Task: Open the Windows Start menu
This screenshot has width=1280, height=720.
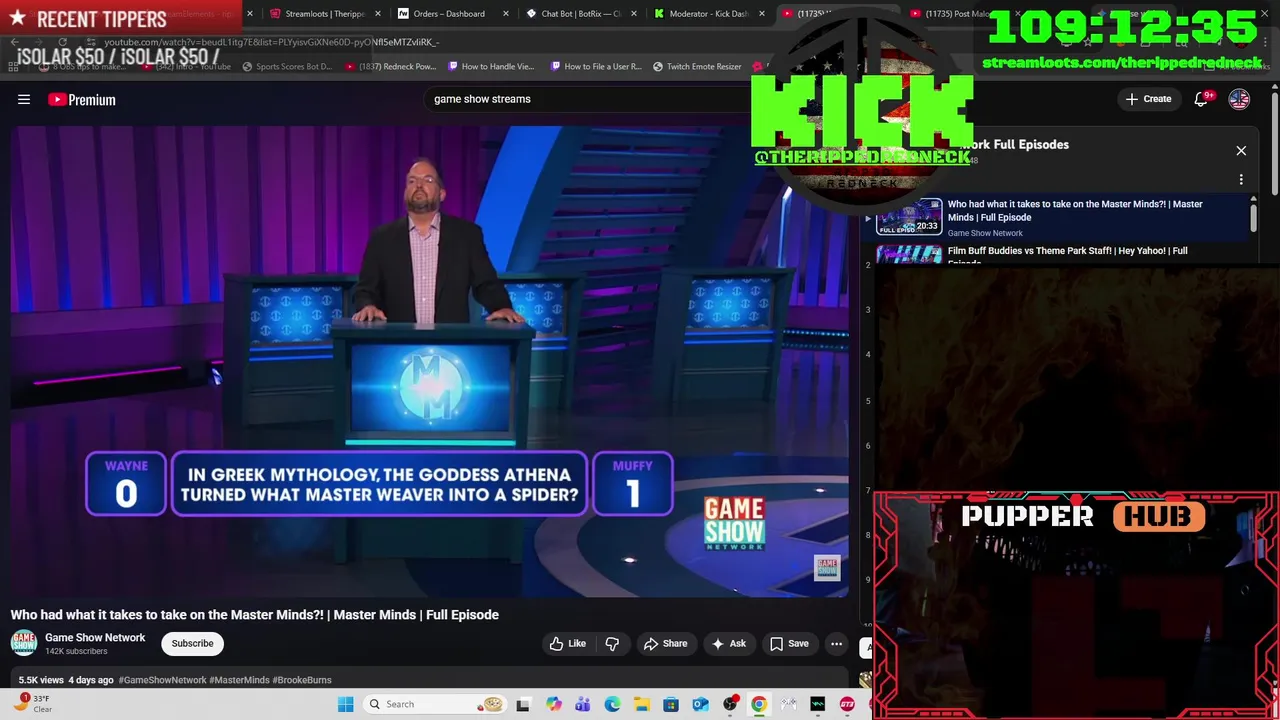Action: (x=345, y=704)
